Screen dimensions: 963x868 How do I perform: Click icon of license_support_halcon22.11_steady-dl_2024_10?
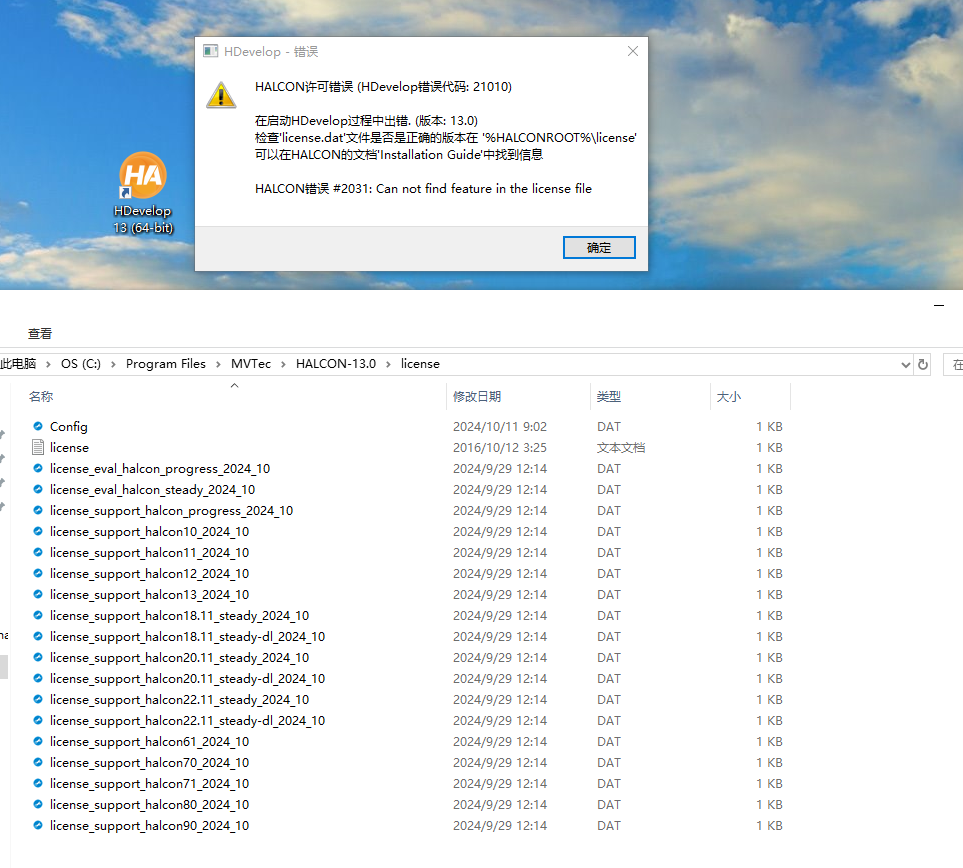coord(38,720)
